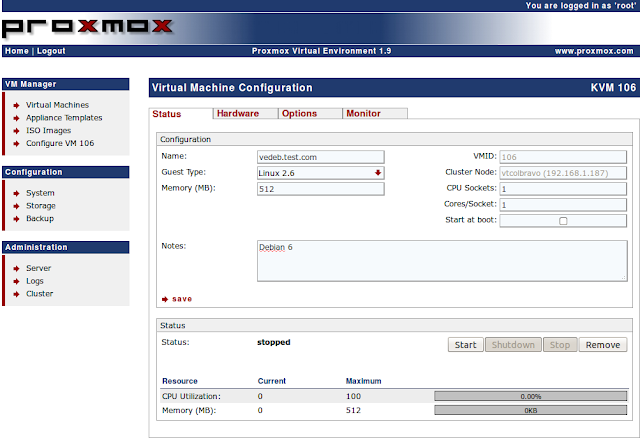Screen dimensions: 640x438
Task: Open the Guest Type dropdown
Action: coord(321,173)
